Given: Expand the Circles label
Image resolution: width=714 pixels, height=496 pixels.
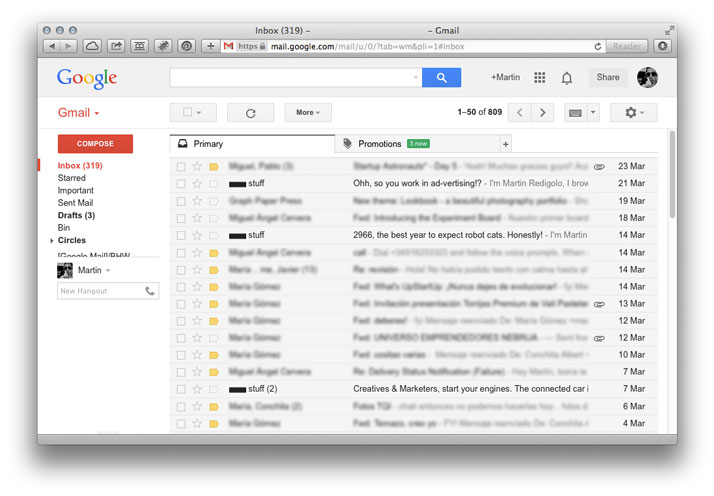Looking at the screenshot, I should pyautogui.click(x=51, y=240).
